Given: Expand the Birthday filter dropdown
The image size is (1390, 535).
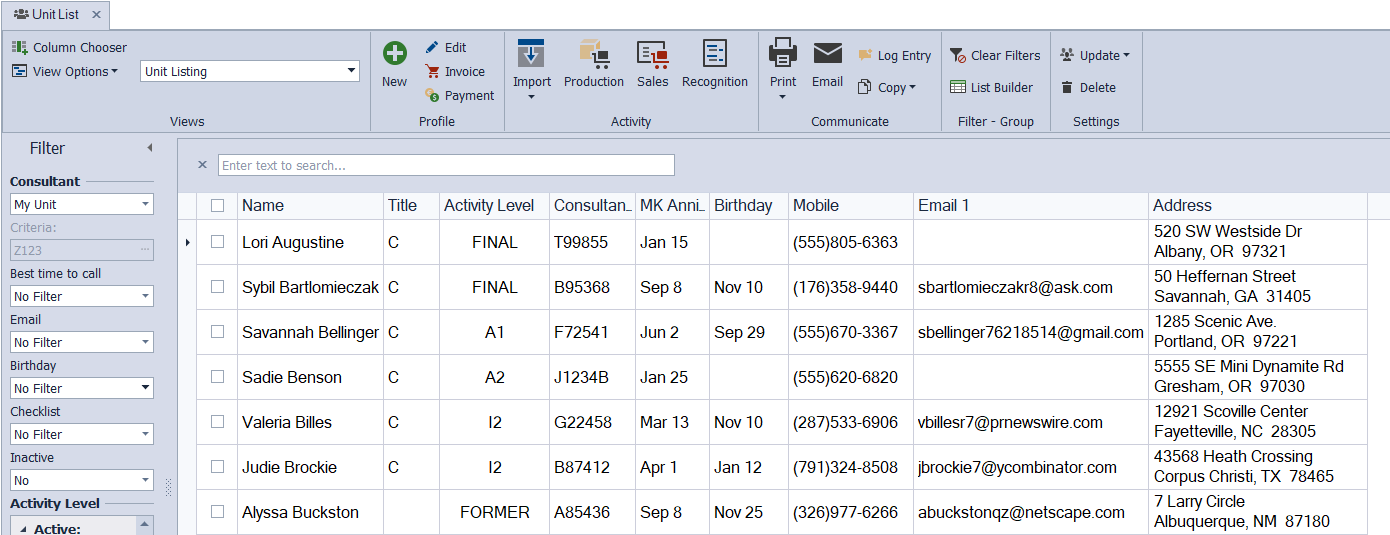Looking at the screenshot, I should [x=145, y=388].
